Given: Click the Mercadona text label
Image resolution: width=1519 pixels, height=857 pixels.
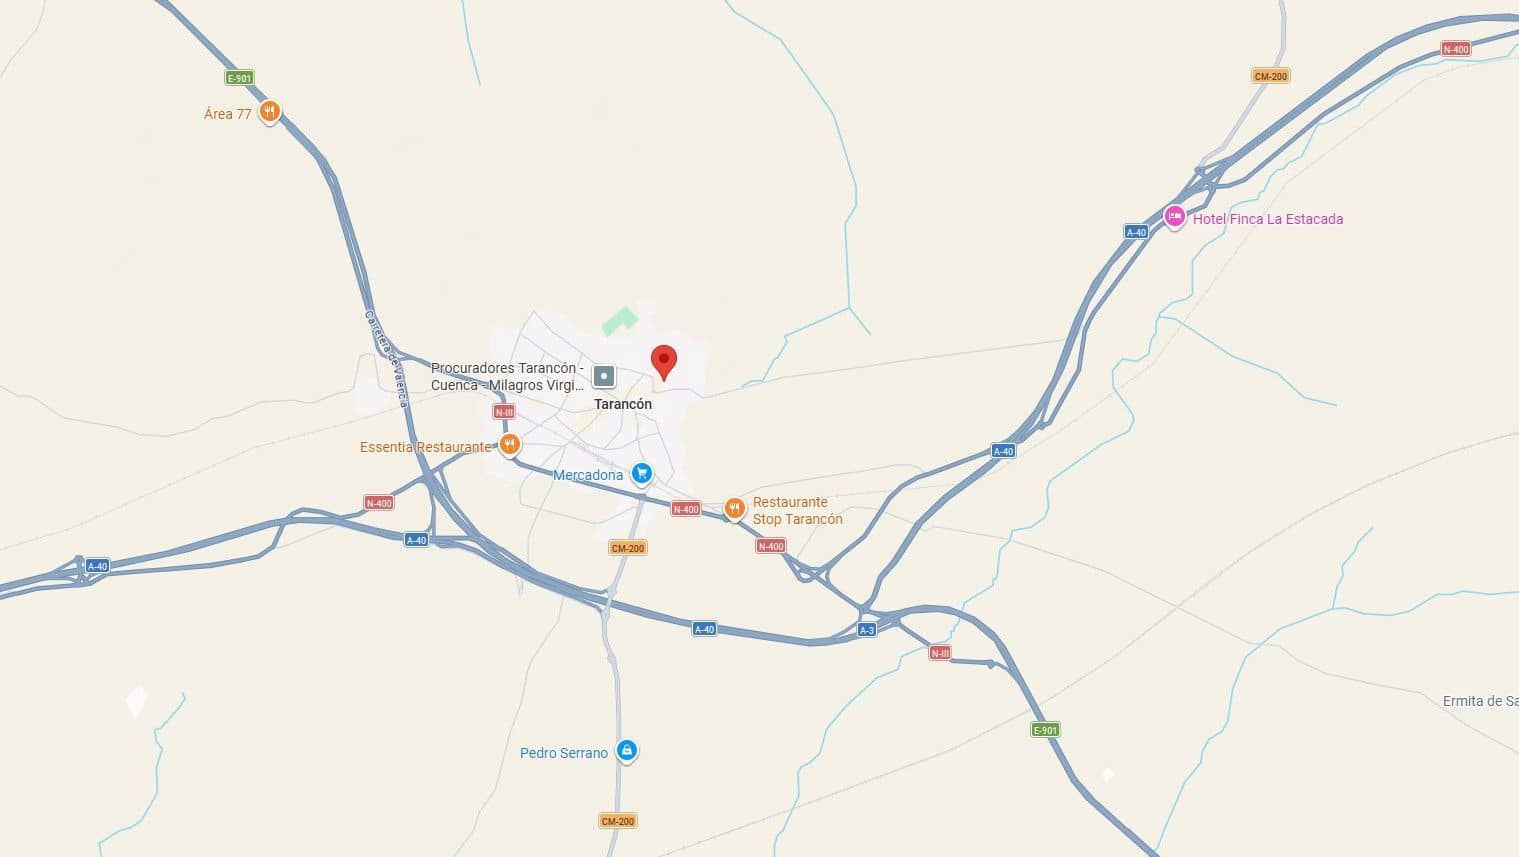Looking at the screenshot, I should coord(588,475).
